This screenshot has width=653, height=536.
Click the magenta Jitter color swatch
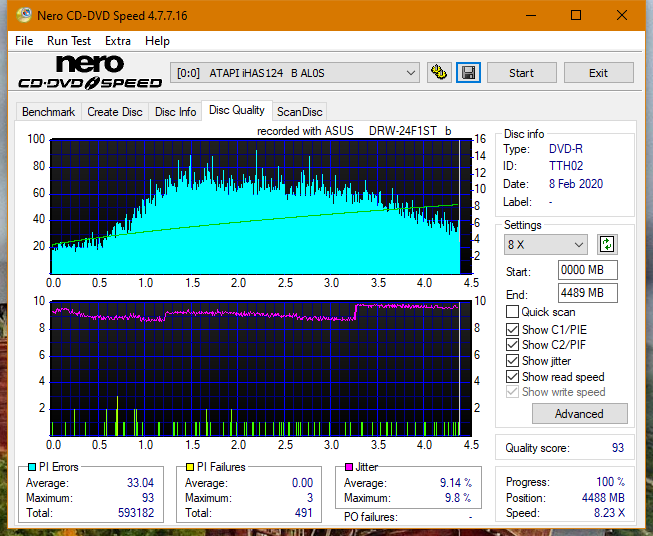tap(349, 467)
